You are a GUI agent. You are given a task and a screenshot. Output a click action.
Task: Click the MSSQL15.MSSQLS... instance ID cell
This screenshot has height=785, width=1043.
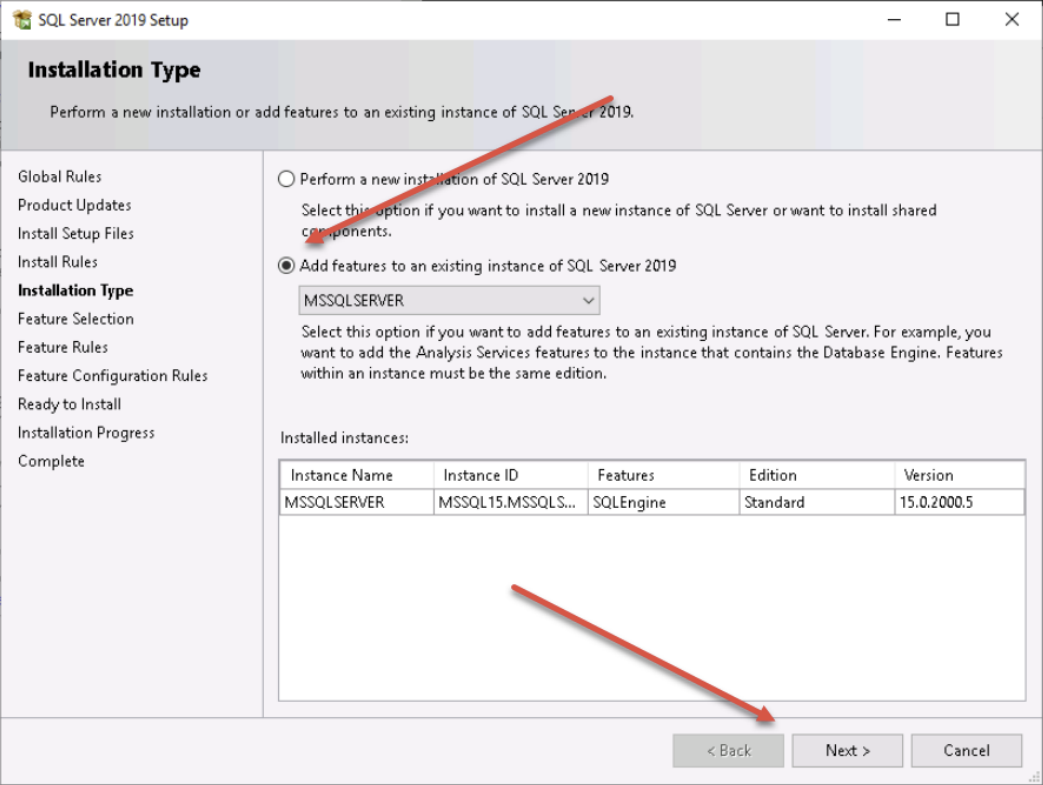(x=511, y=502)
